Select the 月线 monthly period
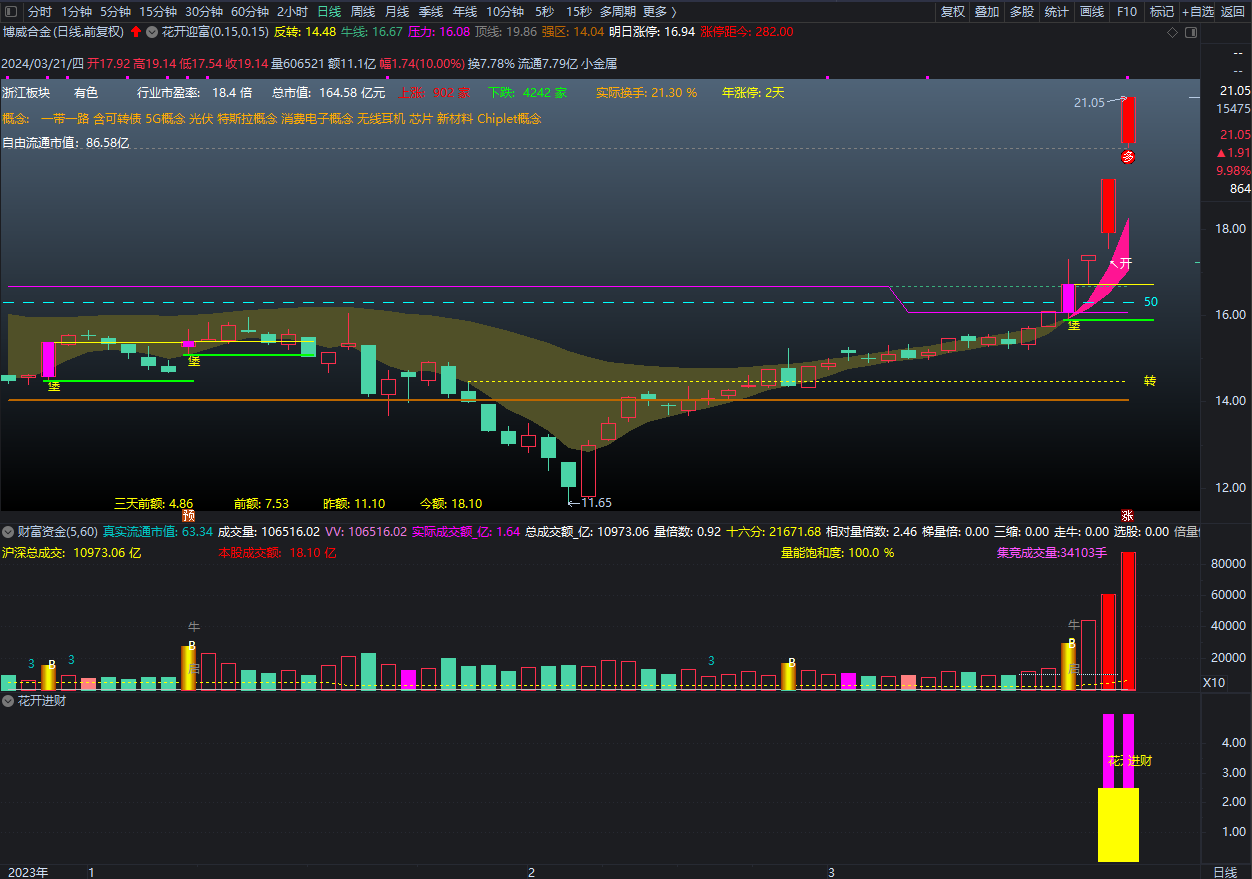This screenshot has height=879, width=1252. pyautogui.click(x=397, y=12)
